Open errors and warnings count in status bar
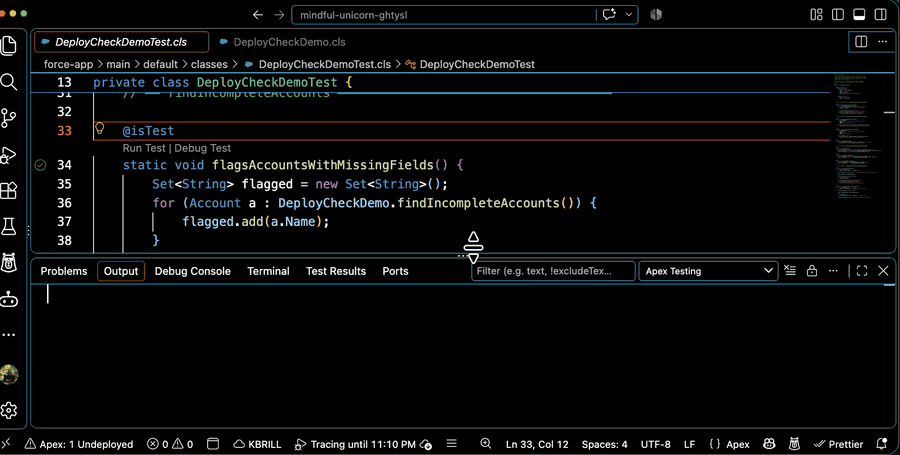 pos(170,444)
